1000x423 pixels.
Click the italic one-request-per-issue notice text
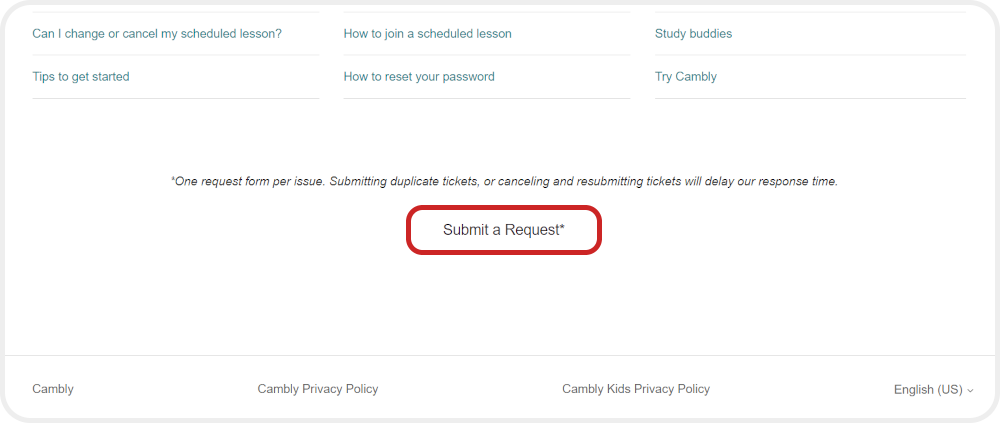(503, 182)
